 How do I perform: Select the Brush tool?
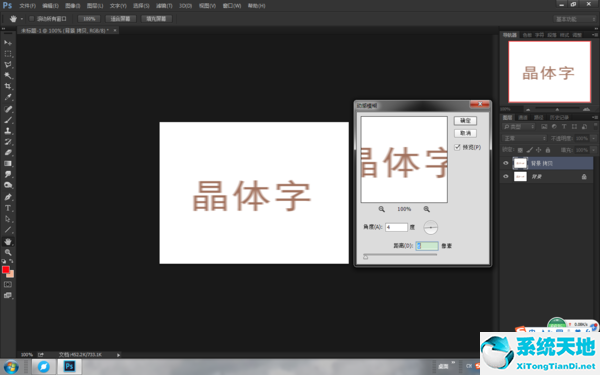click(8, 120)
